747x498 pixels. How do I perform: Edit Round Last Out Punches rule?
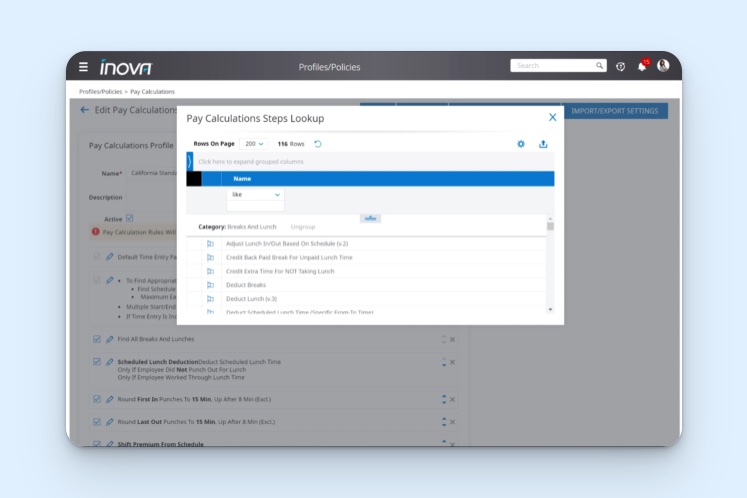[x=110, y=422]
